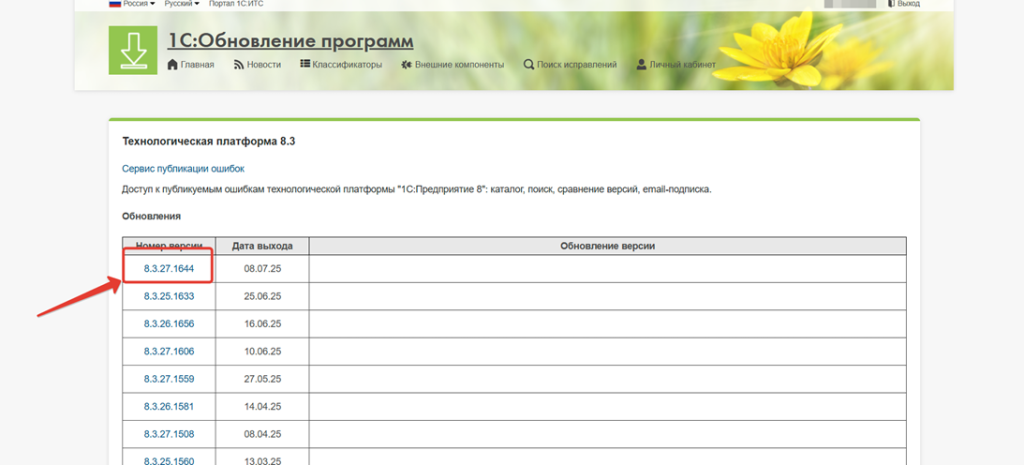
Task: Open Портал 1С:ИТС link
Action: pyautogui.click(x=236, y=3)
